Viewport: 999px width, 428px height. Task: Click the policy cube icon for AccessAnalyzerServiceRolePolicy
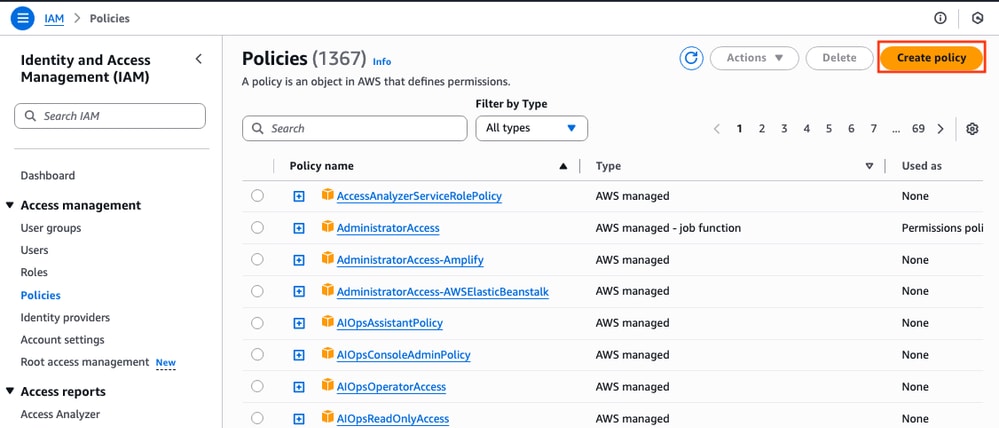327,195
